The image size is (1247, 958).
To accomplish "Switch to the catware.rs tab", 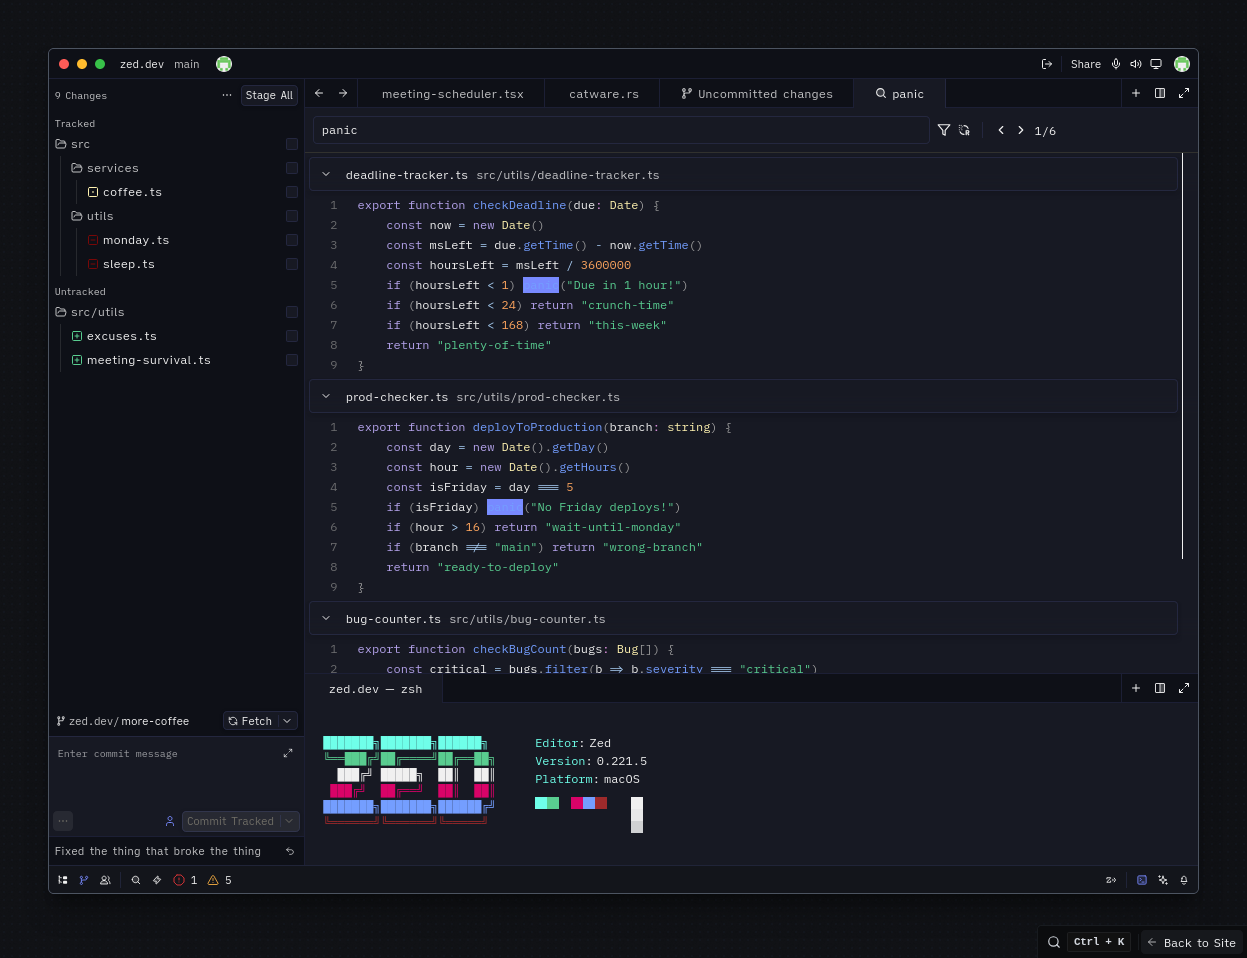I will click(x=602, y=93).
